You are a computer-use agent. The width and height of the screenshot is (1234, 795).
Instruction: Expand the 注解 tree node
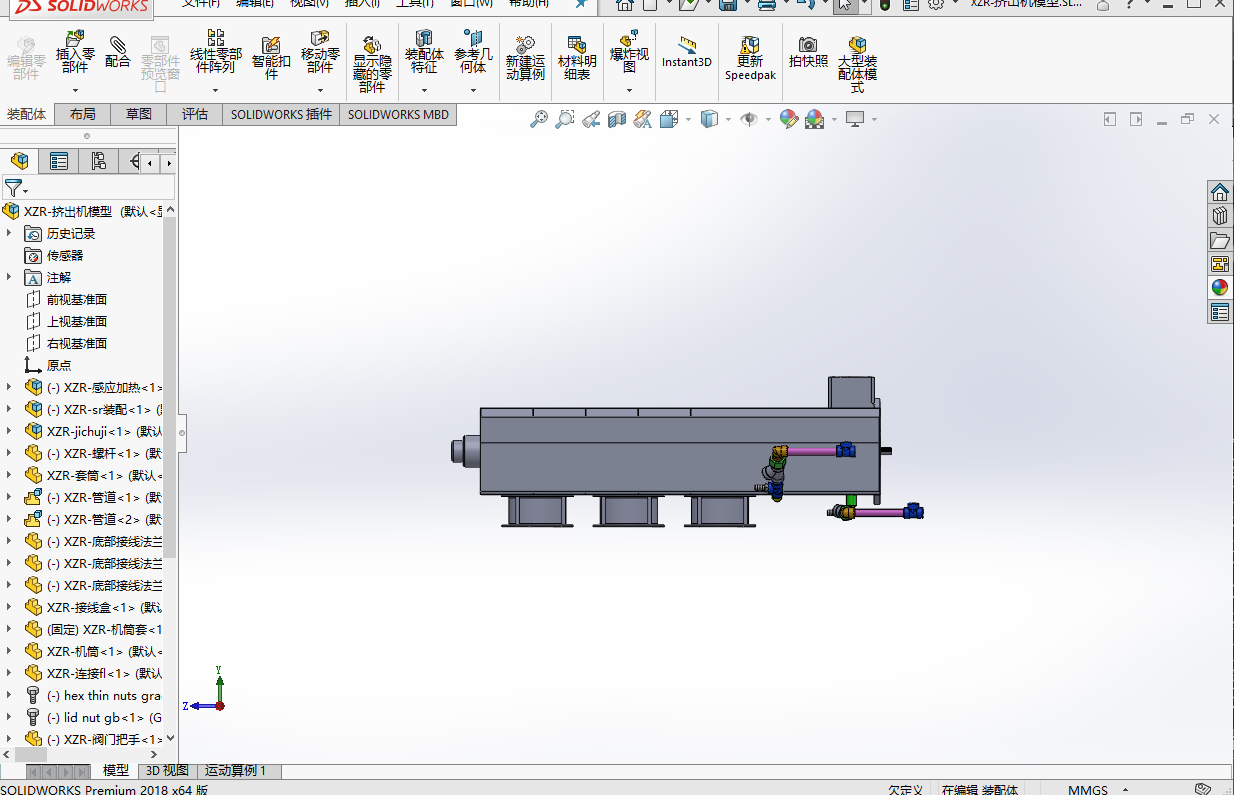coord(9,277)
